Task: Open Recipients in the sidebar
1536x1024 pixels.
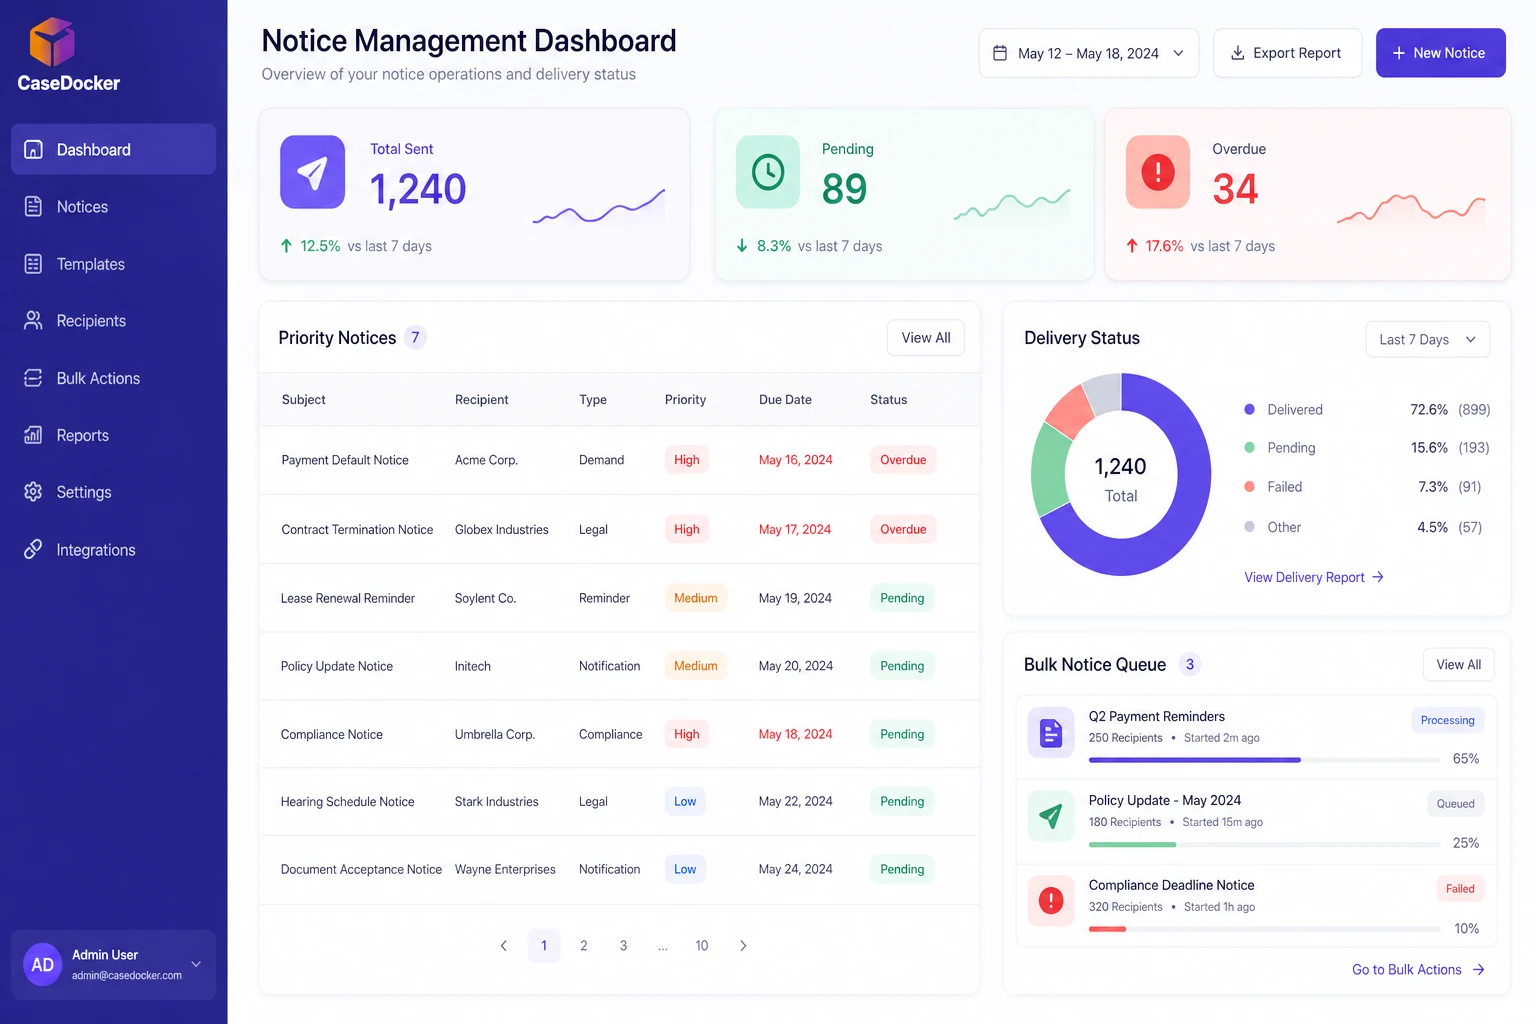Action: 113,321
